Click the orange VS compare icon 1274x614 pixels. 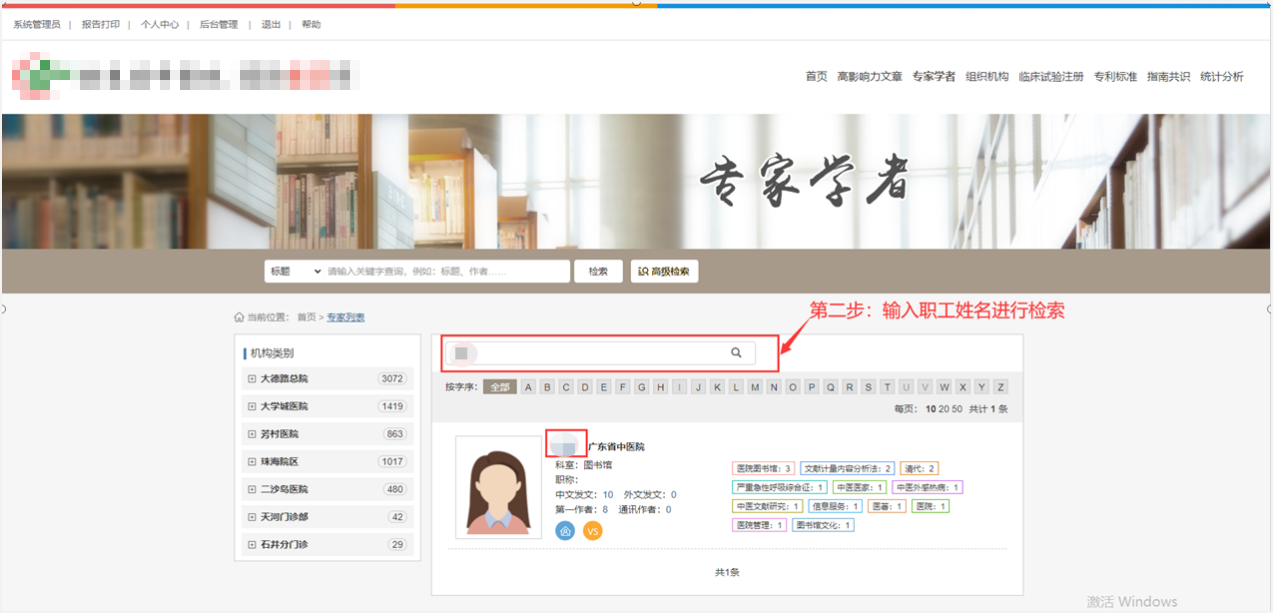point(593,531)
